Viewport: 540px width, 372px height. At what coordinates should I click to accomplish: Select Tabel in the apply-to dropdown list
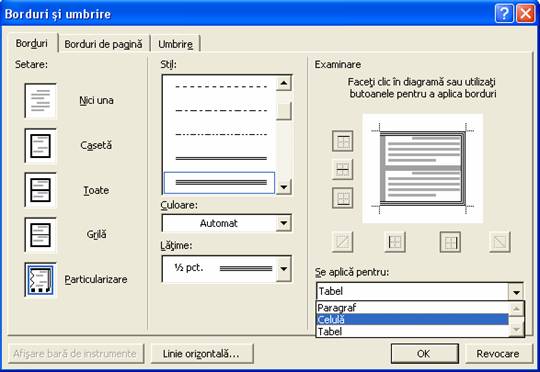pos(413,331)
